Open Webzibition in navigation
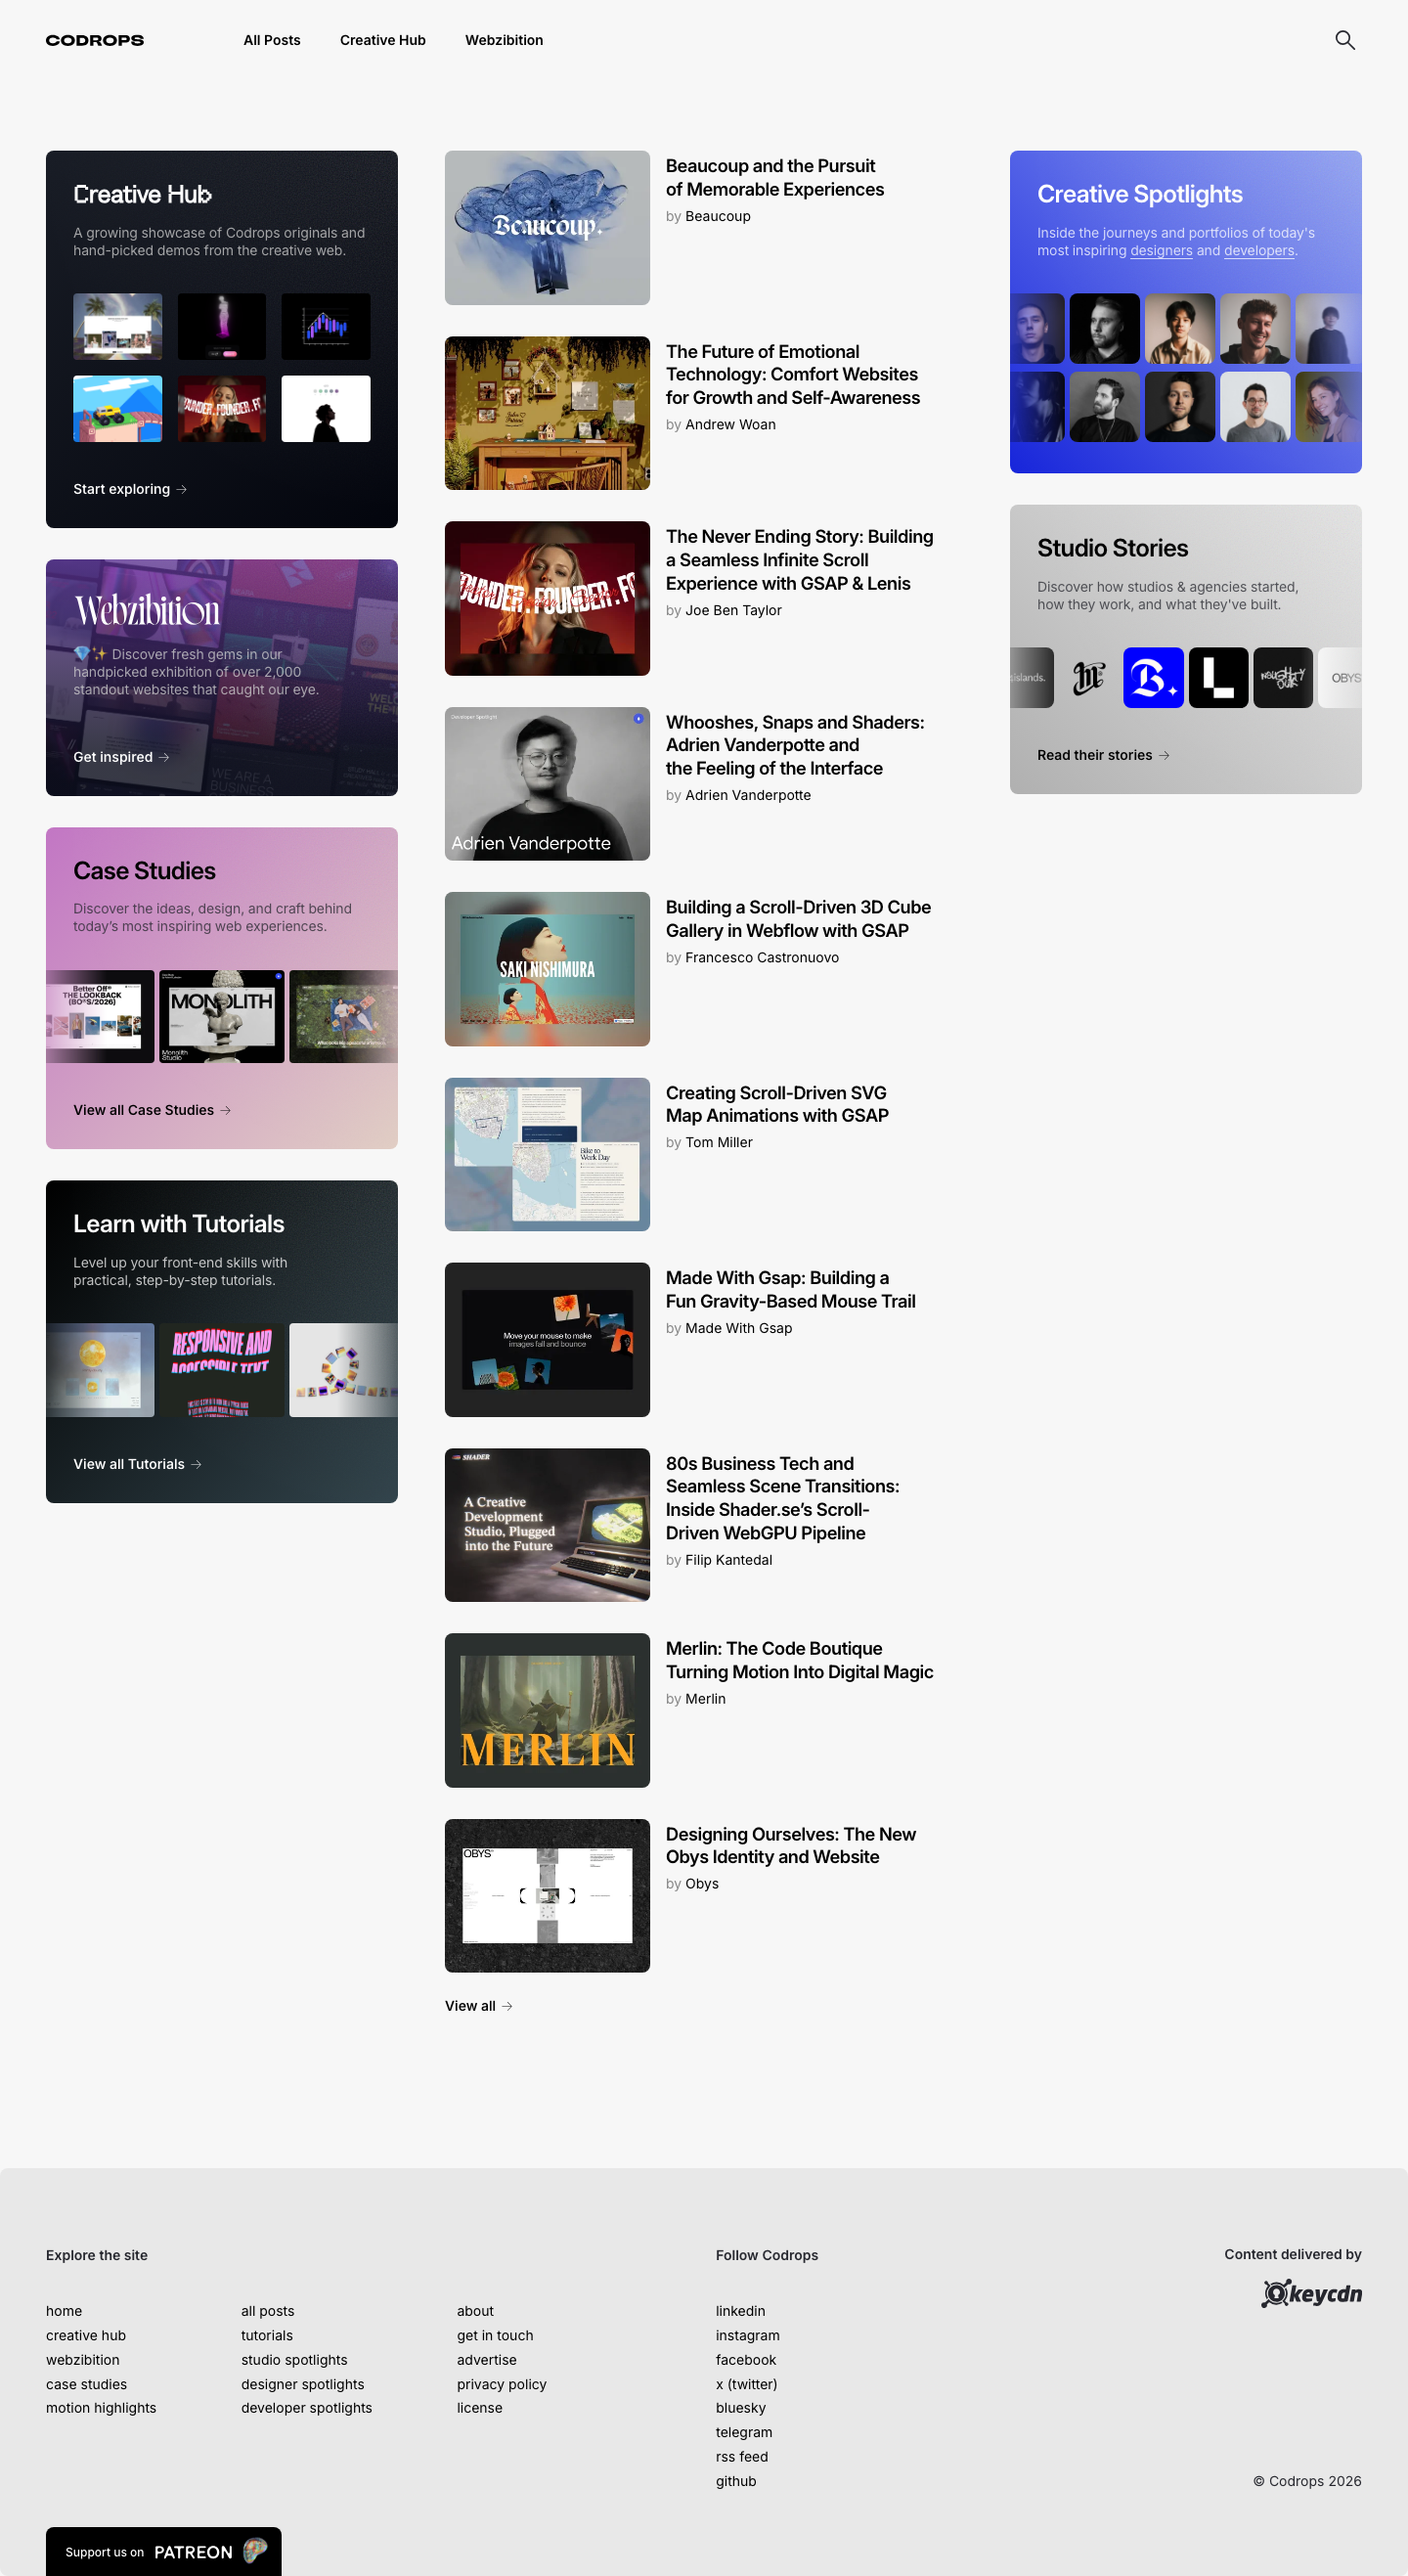The width and height of the screenshot is (1408, 2576). click(x=504, y=40)
